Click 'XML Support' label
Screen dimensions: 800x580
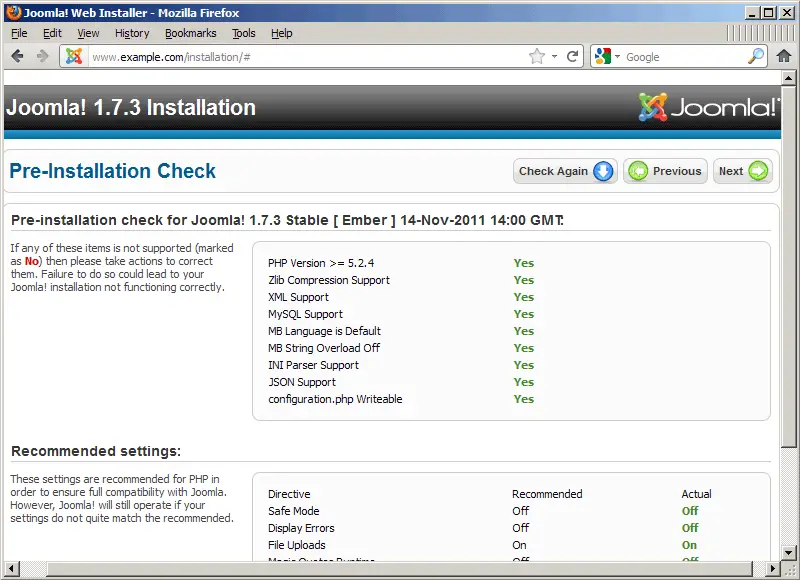(x=298, y=297)
